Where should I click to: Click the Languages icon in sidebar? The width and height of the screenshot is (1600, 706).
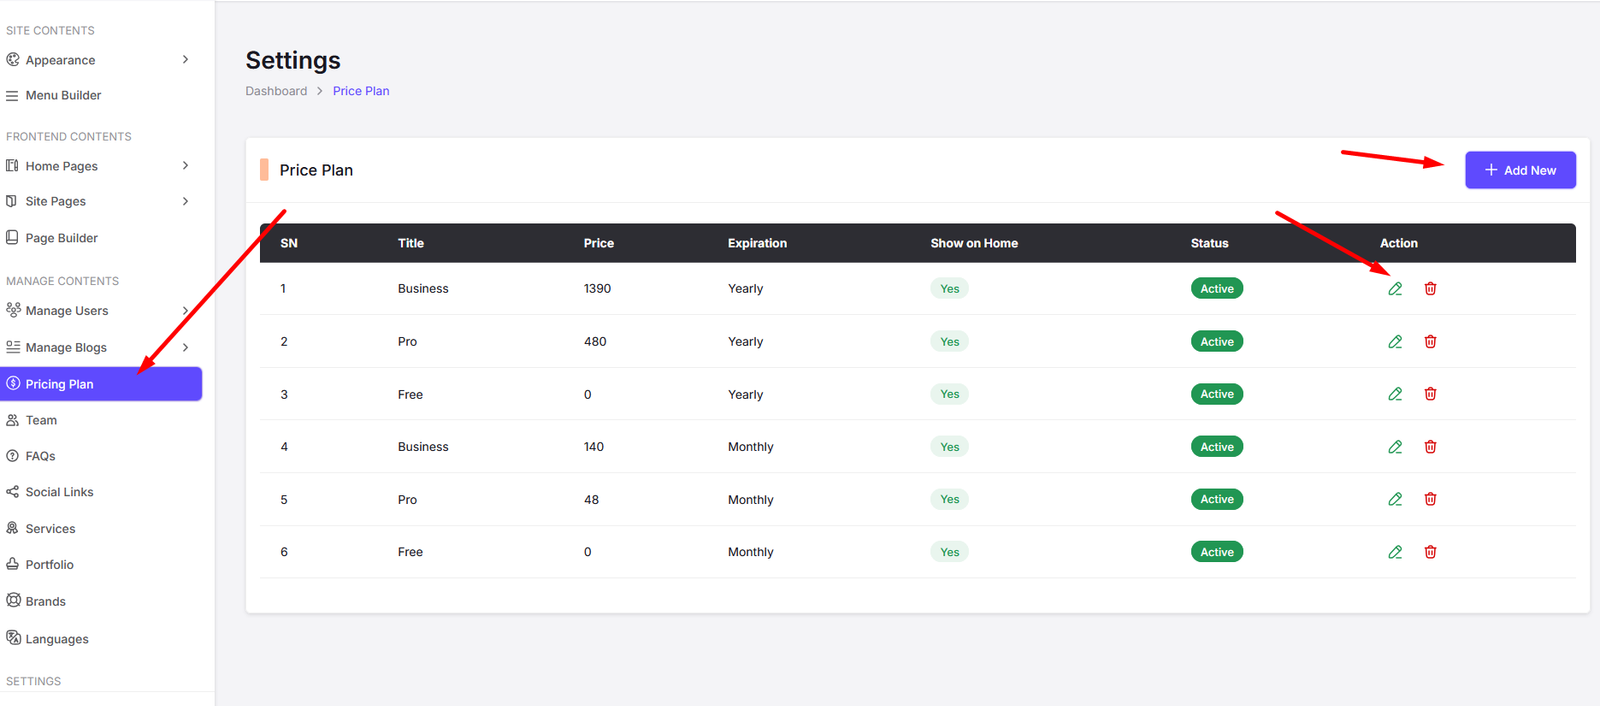click(13, 638)
